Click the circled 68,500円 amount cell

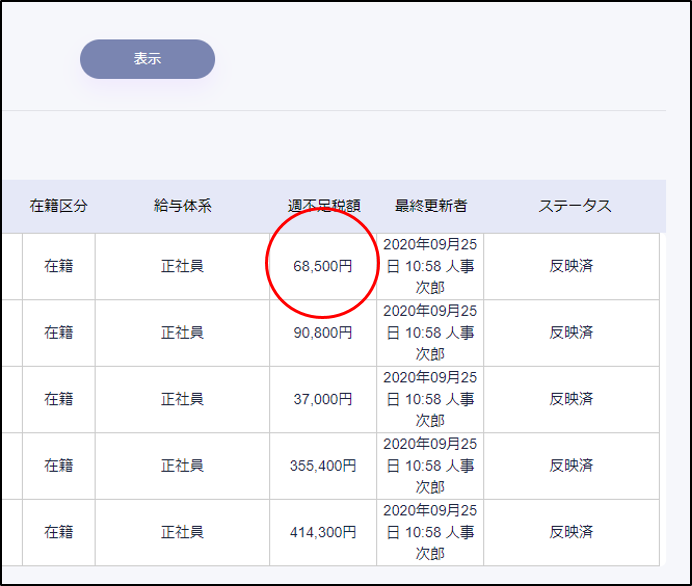(322, 267)
